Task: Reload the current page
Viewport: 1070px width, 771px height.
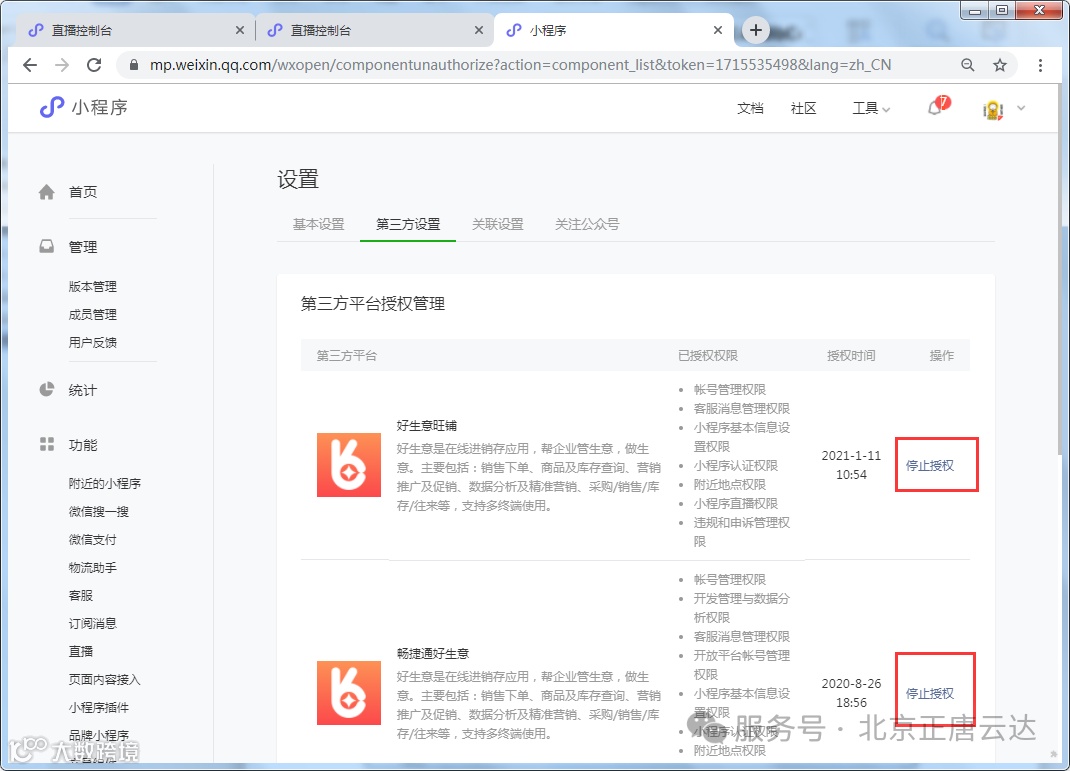Action: click(94, 65)
